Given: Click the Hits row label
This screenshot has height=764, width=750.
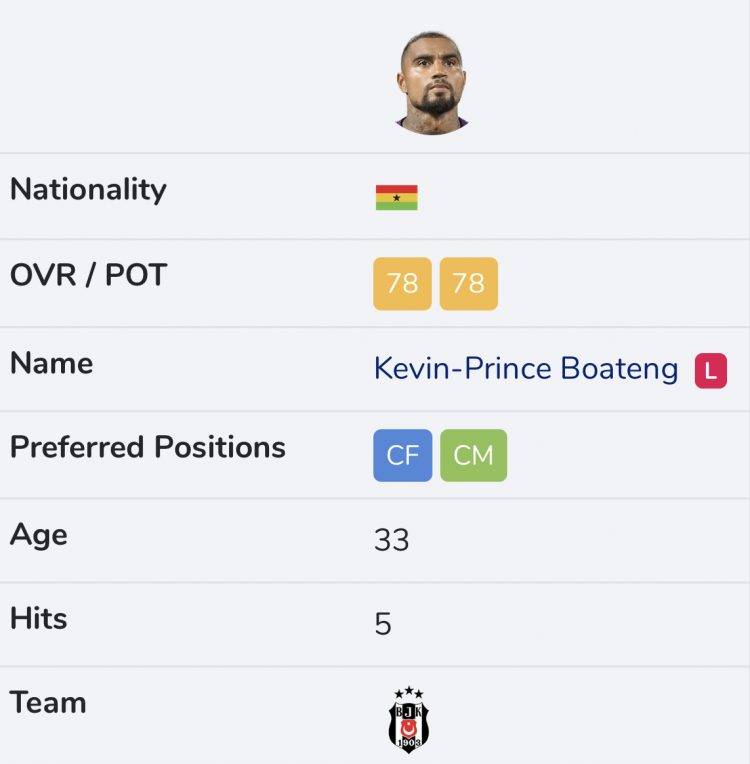Looking at the screenshot, I should [38, 618].
